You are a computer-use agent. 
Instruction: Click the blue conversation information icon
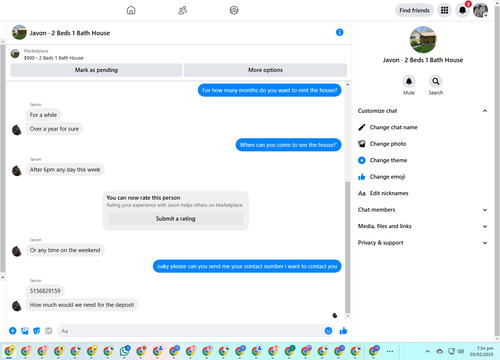(339, 32)
